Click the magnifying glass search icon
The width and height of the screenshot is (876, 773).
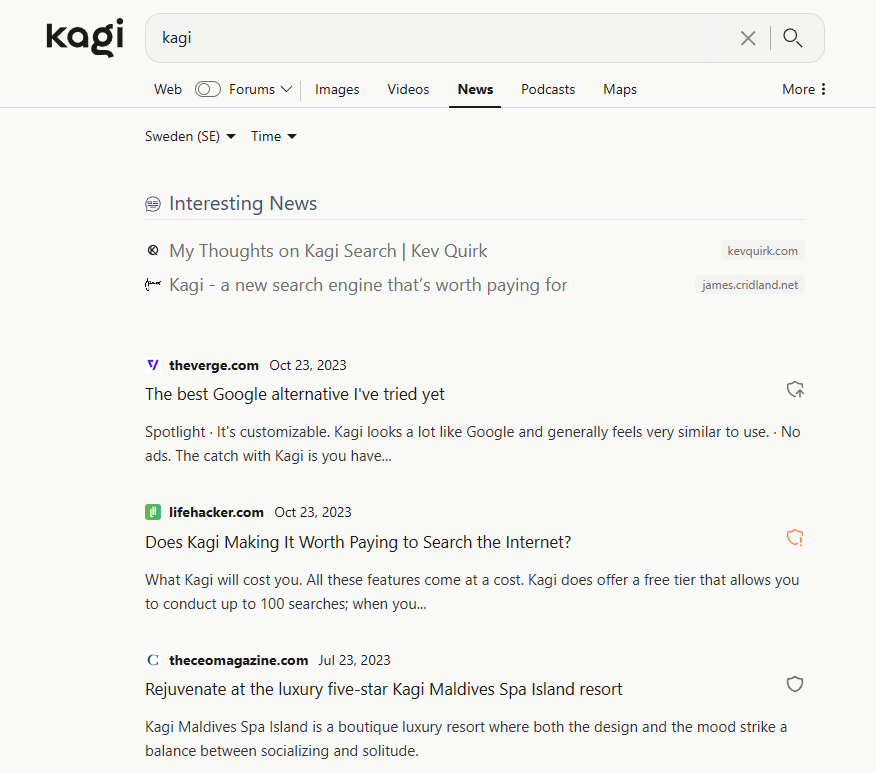[x=793, y=38]
